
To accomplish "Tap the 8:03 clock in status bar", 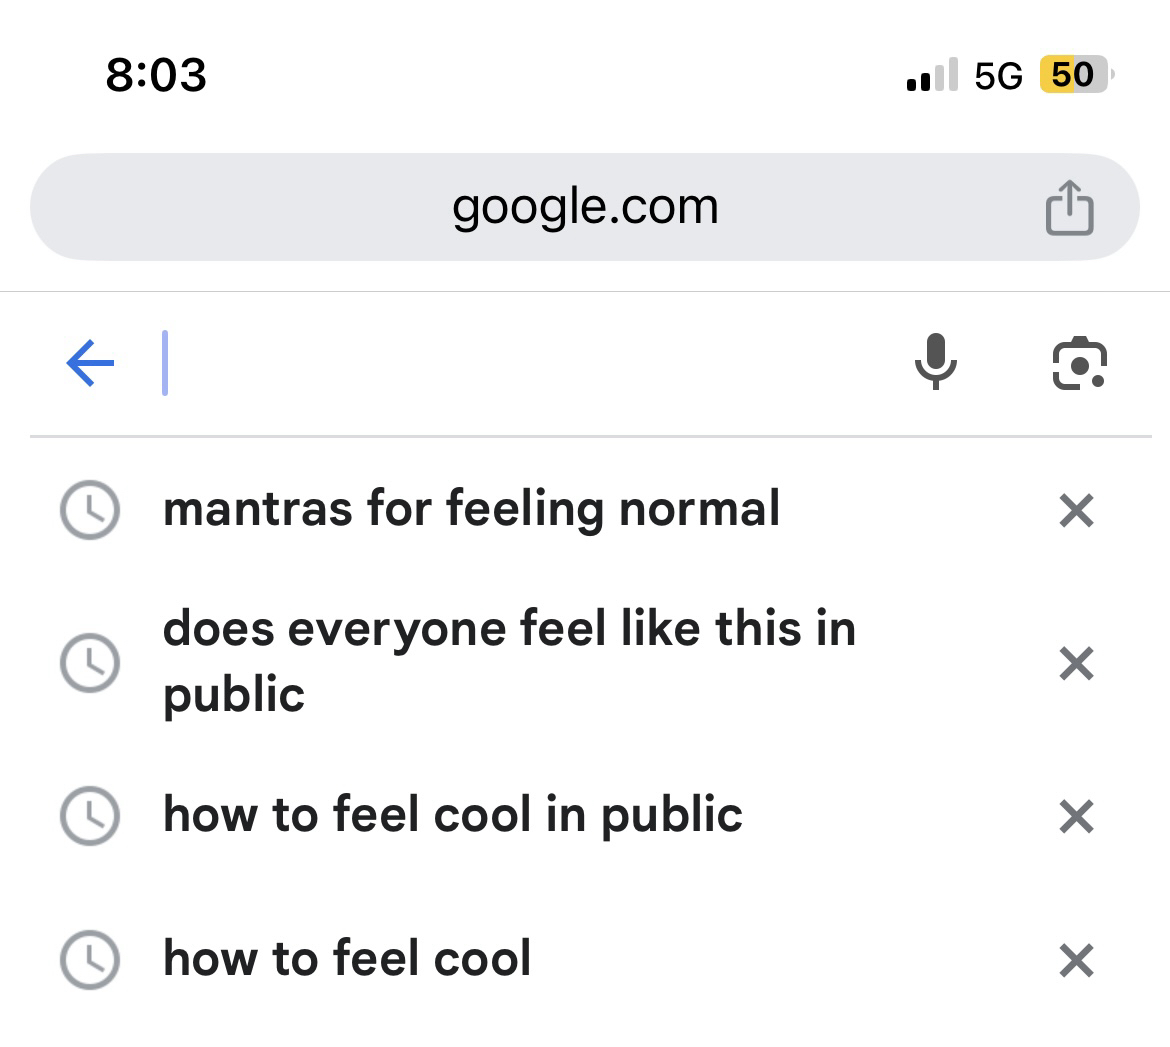I will [156, 75].
